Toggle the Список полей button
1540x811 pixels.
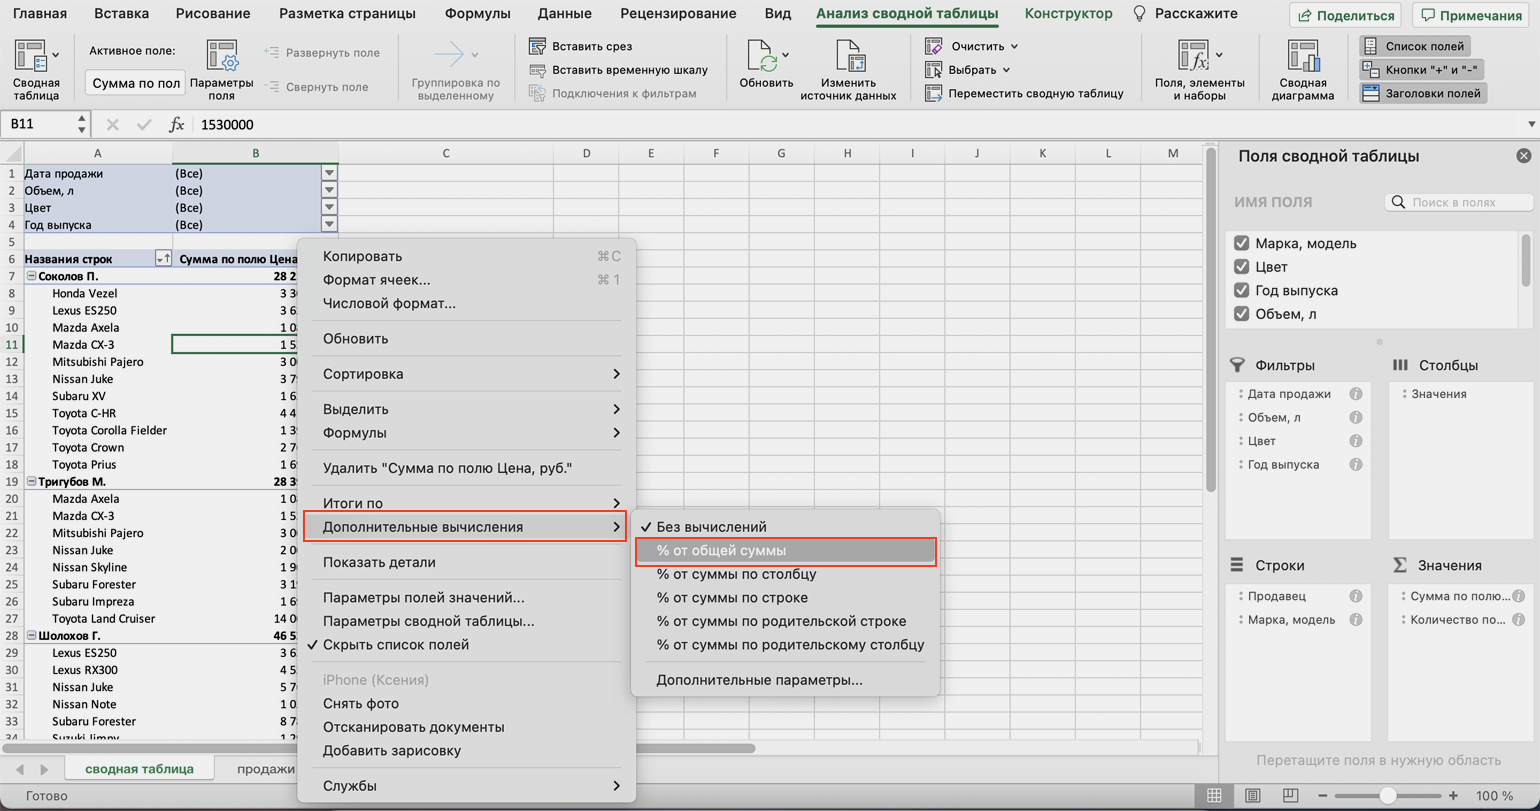click(x=1415, y=47)
